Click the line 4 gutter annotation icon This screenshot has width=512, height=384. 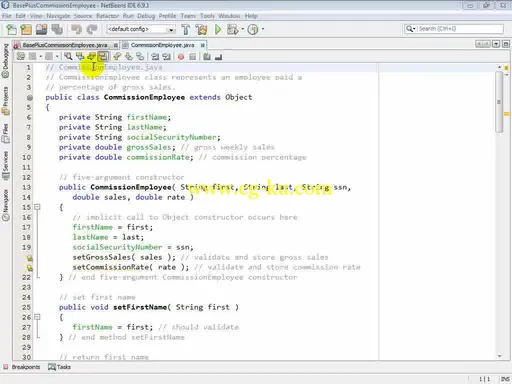coord(29,98)
